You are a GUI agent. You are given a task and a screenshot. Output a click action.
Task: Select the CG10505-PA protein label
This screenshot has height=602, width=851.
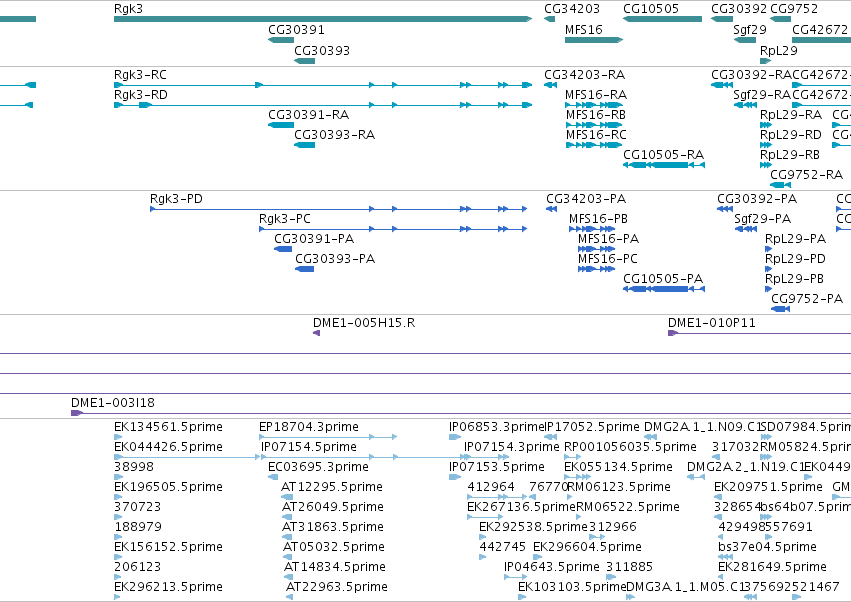pyautogui.click(x=663, y=279)
